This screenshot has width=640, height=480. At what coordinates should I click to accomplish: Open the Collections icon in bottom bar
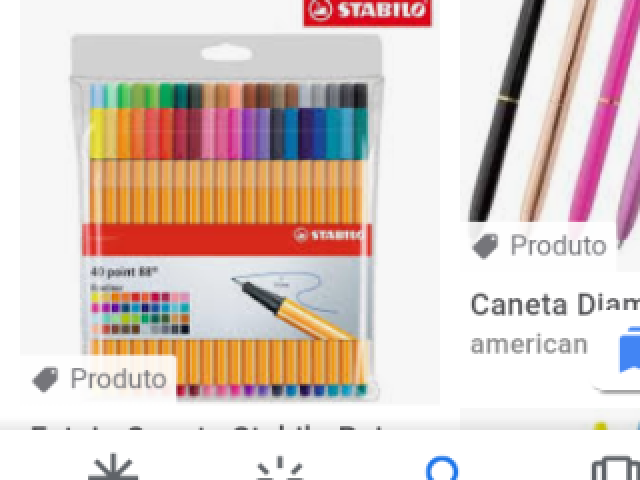(616, 469)
